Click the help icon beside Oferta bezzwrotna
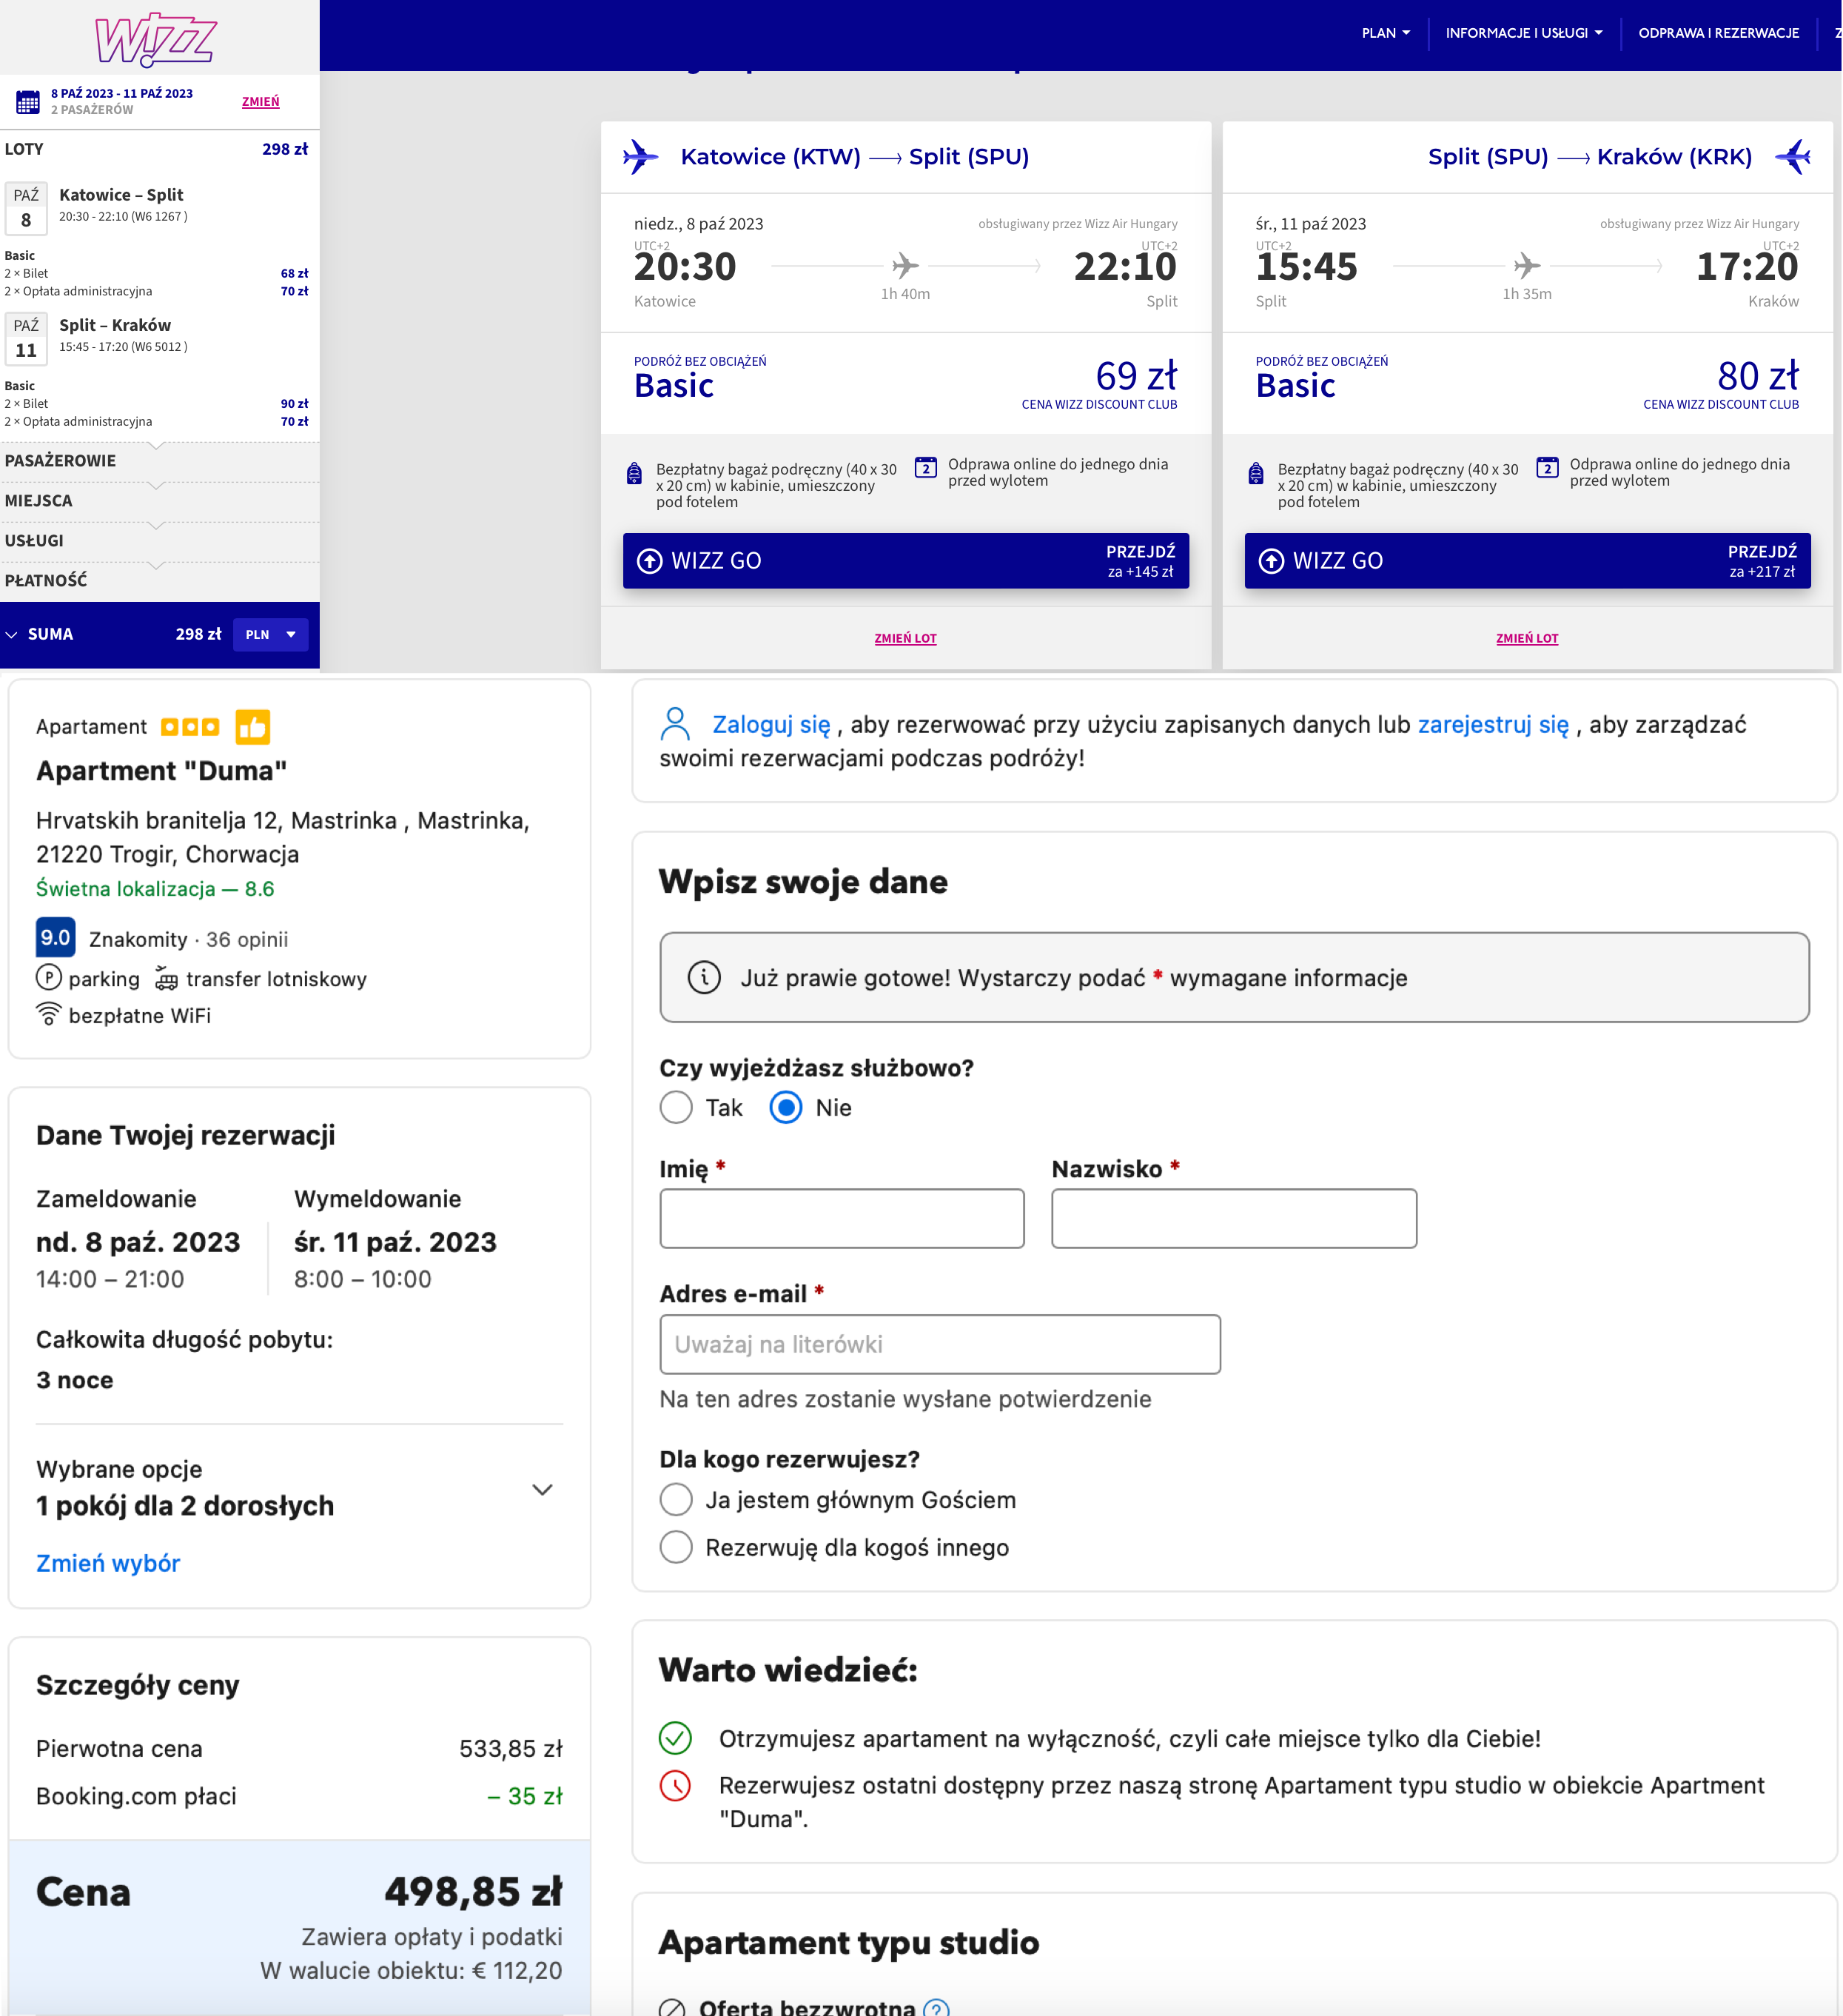 pyautogui.click(x=936, y=2007)
